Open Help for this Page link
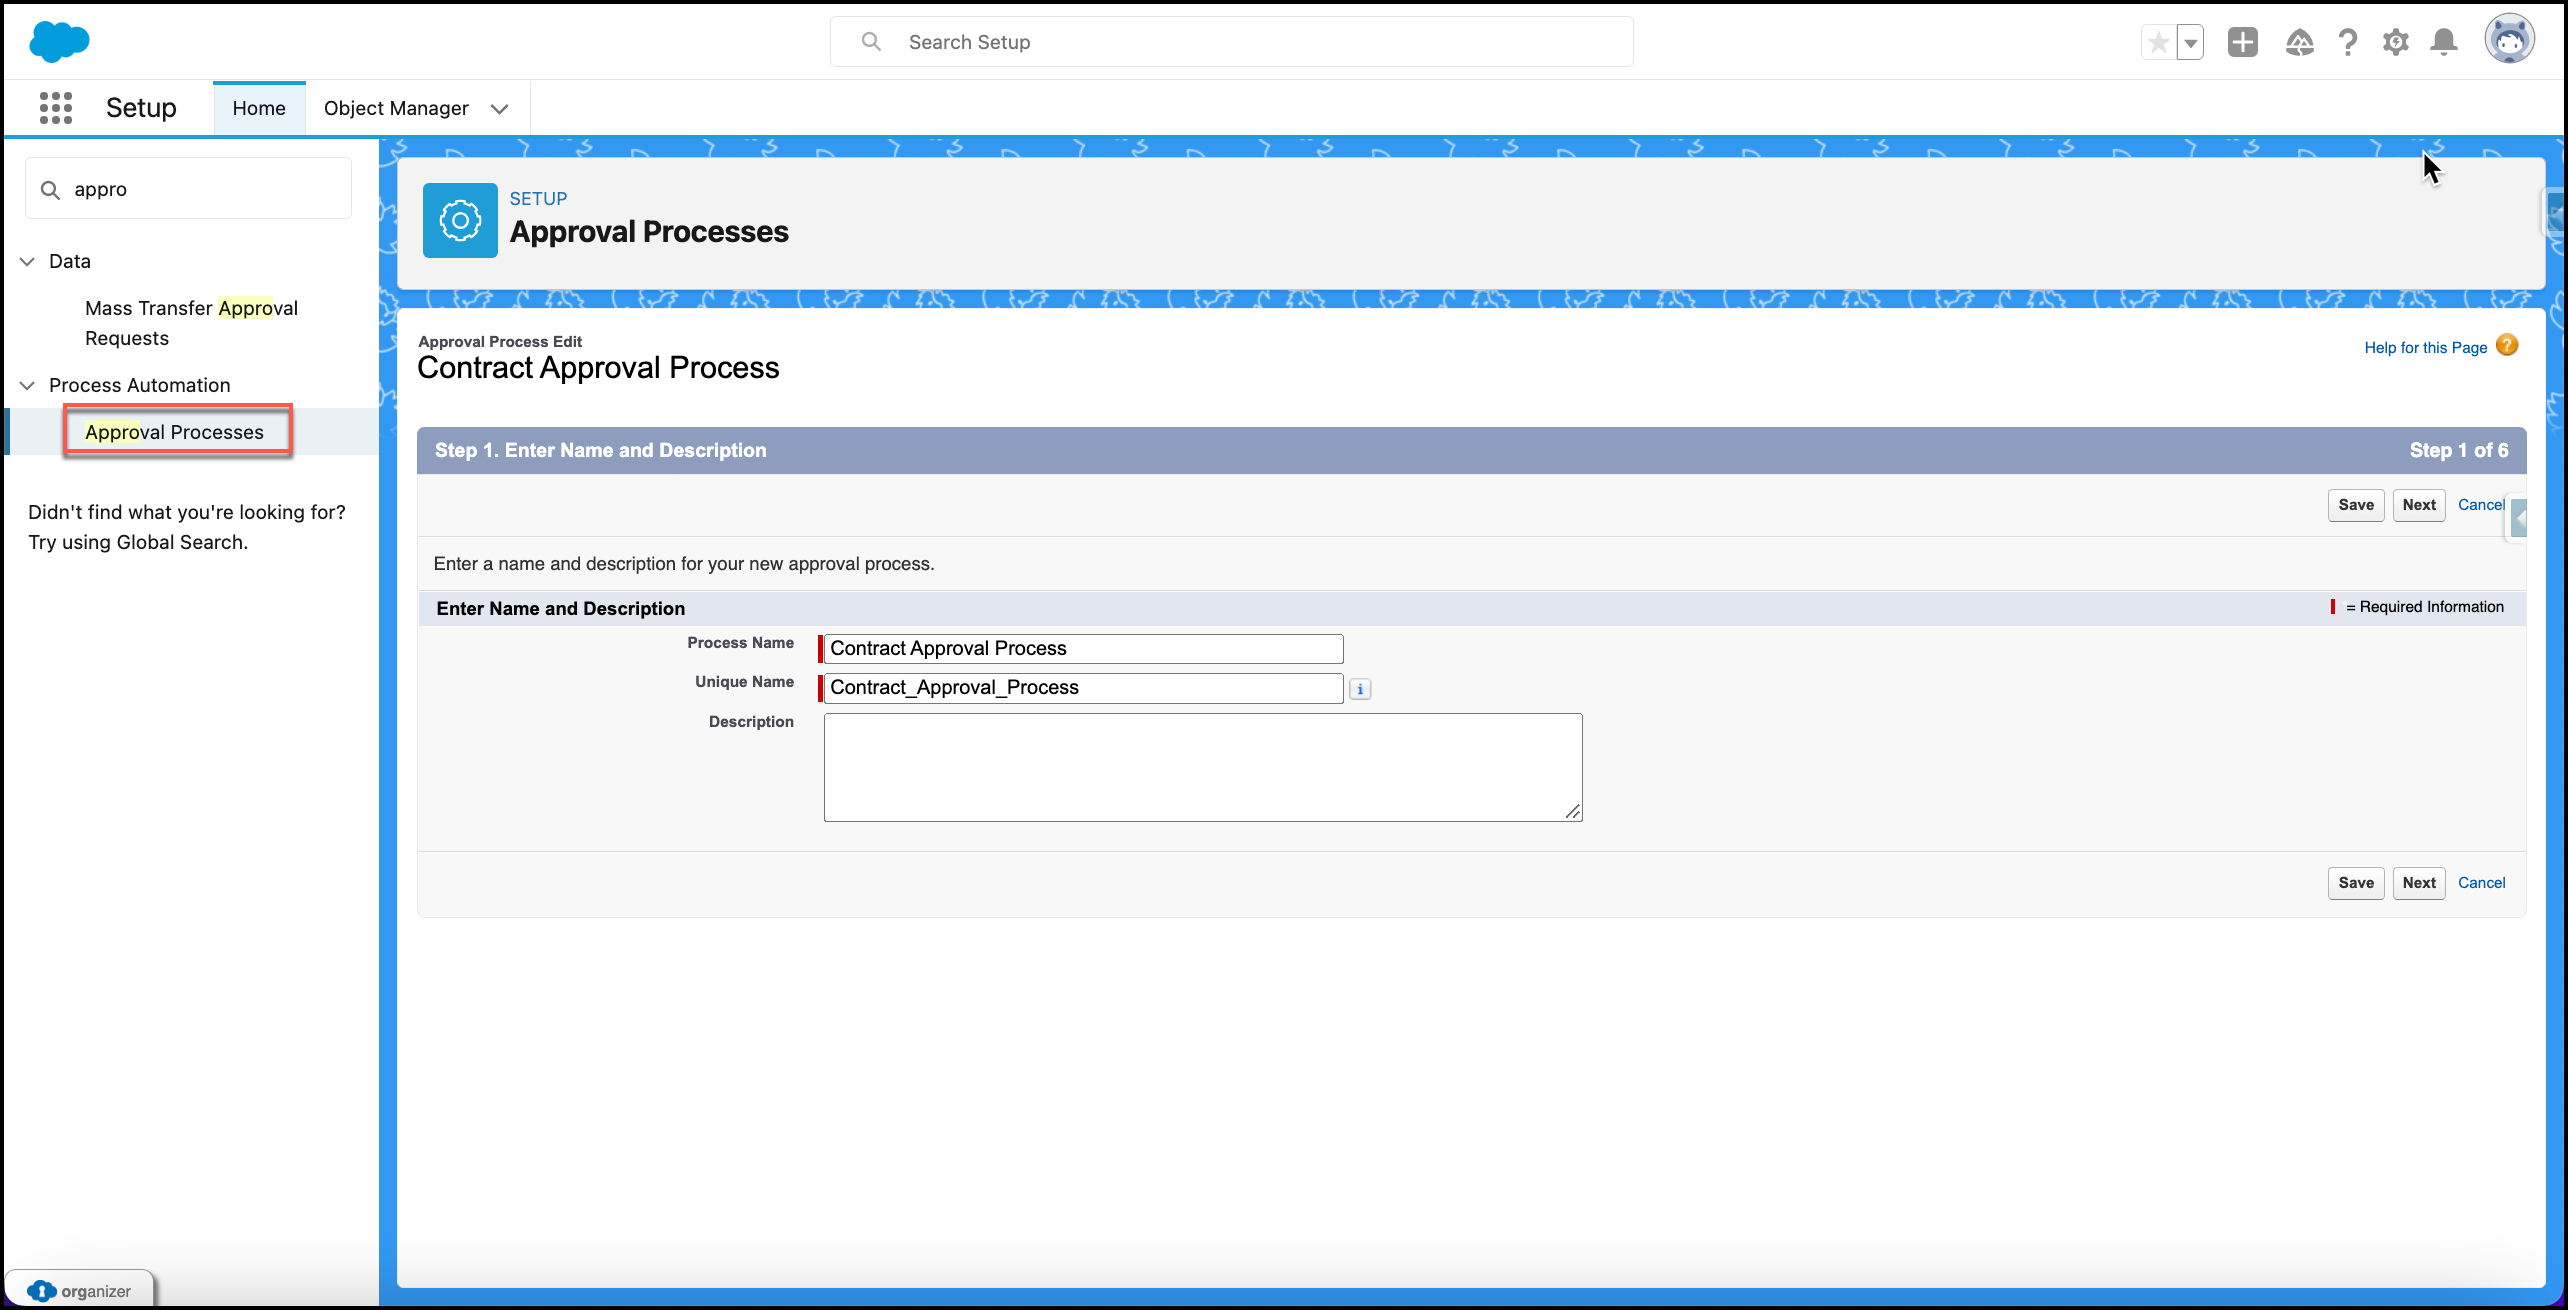Screen dimensions: 2568x1310 2425,348
